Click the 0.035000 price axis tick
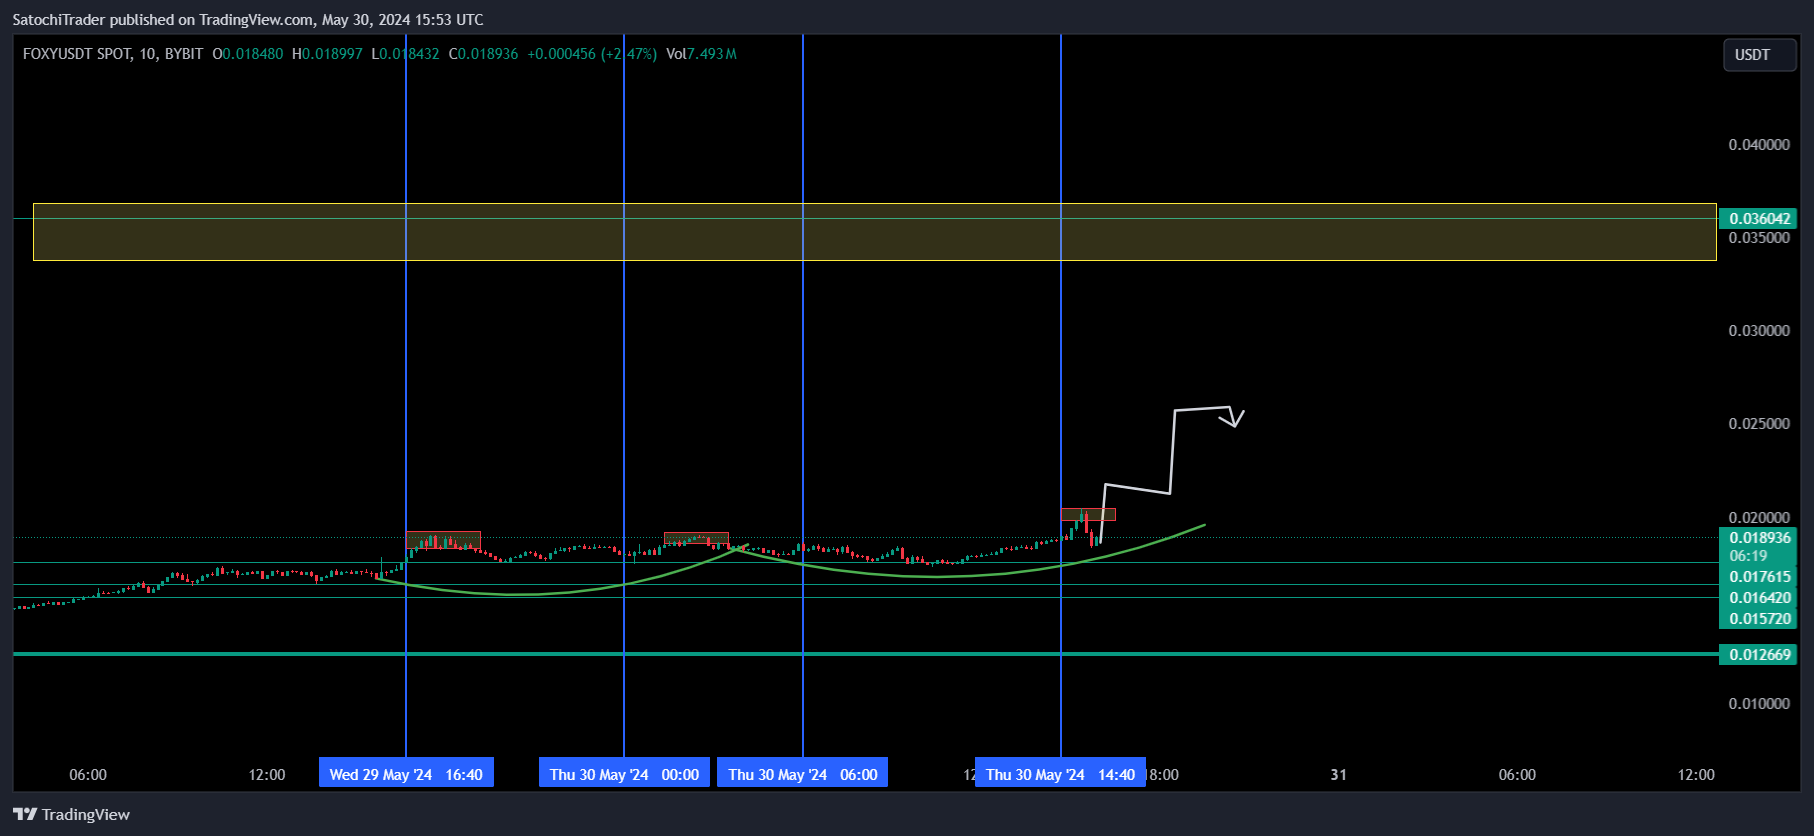 coord(1759,238)
